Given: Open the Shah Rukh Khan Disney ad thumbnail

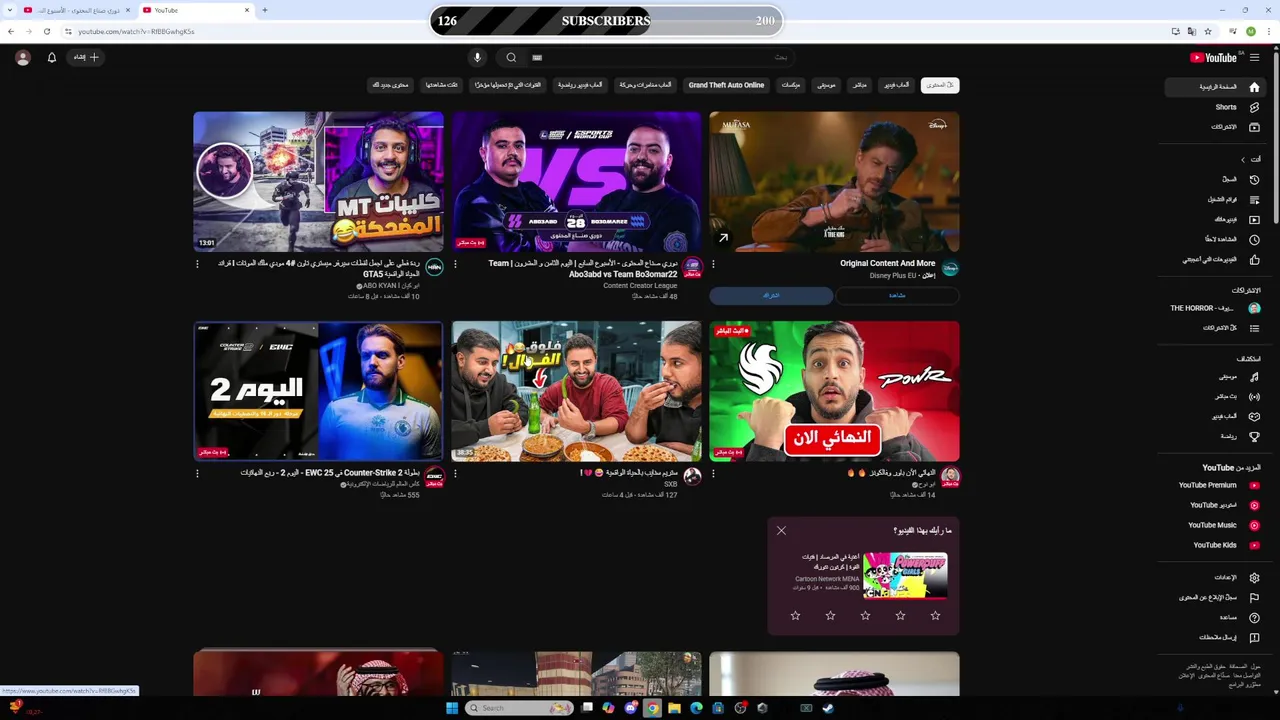Looking at the screenshot, I should (834, 182).
